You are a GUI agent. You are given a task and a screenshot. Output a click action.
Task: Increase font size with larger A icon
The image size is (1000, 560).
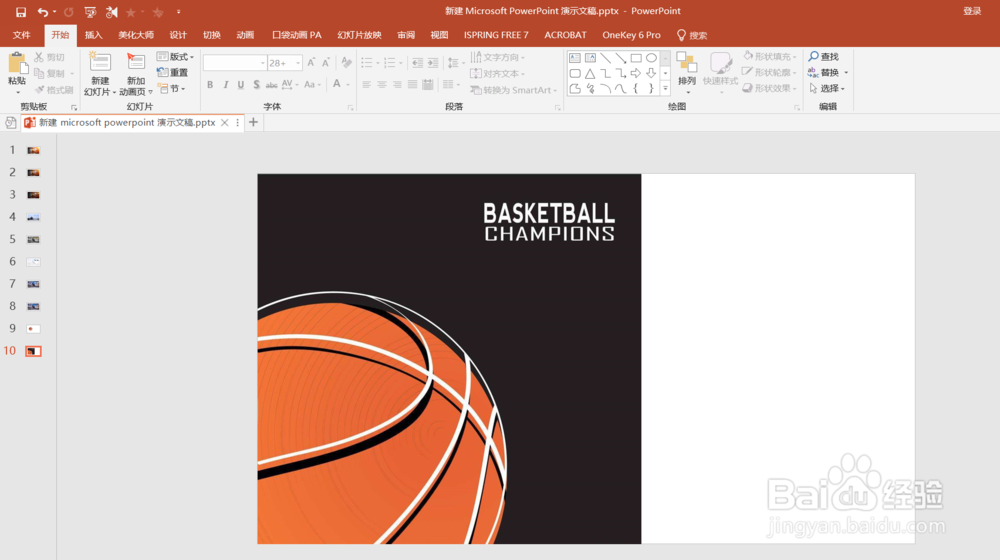coord(311,63)
